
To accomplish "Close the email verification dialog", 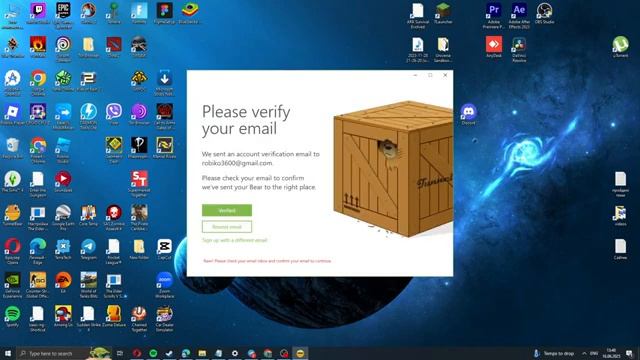I will point(445,75).
